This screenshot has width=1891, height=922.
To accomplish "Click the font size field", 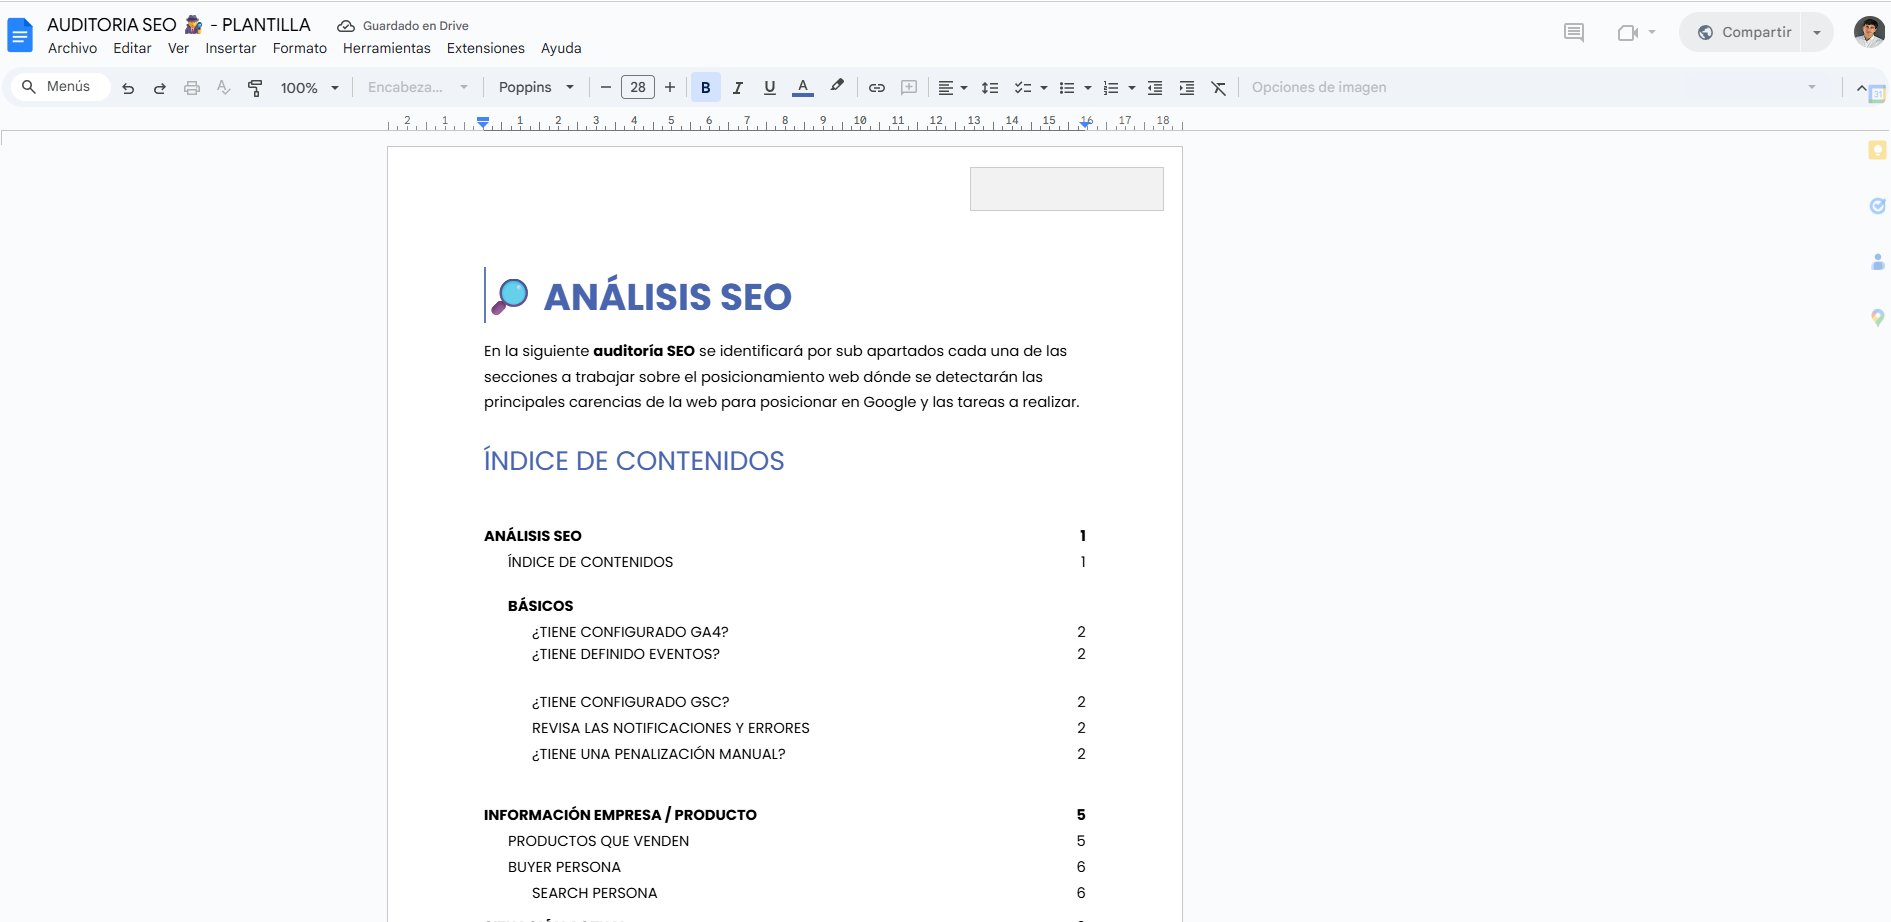I will tap(637, 88).
